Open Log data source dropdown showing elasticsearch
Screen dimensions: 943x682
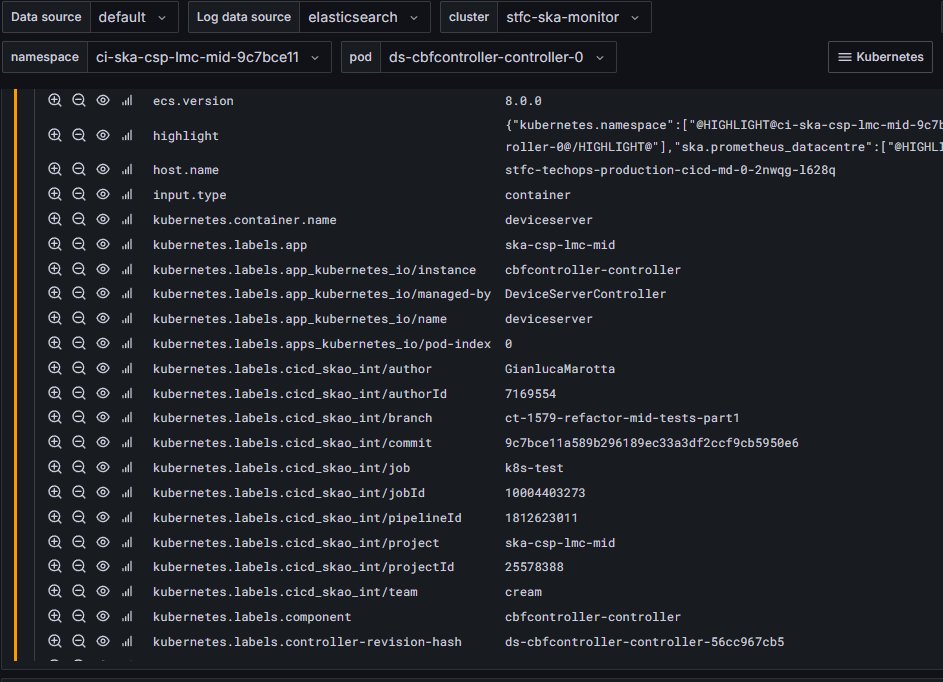pyautogui.click(x=364, y=17)
